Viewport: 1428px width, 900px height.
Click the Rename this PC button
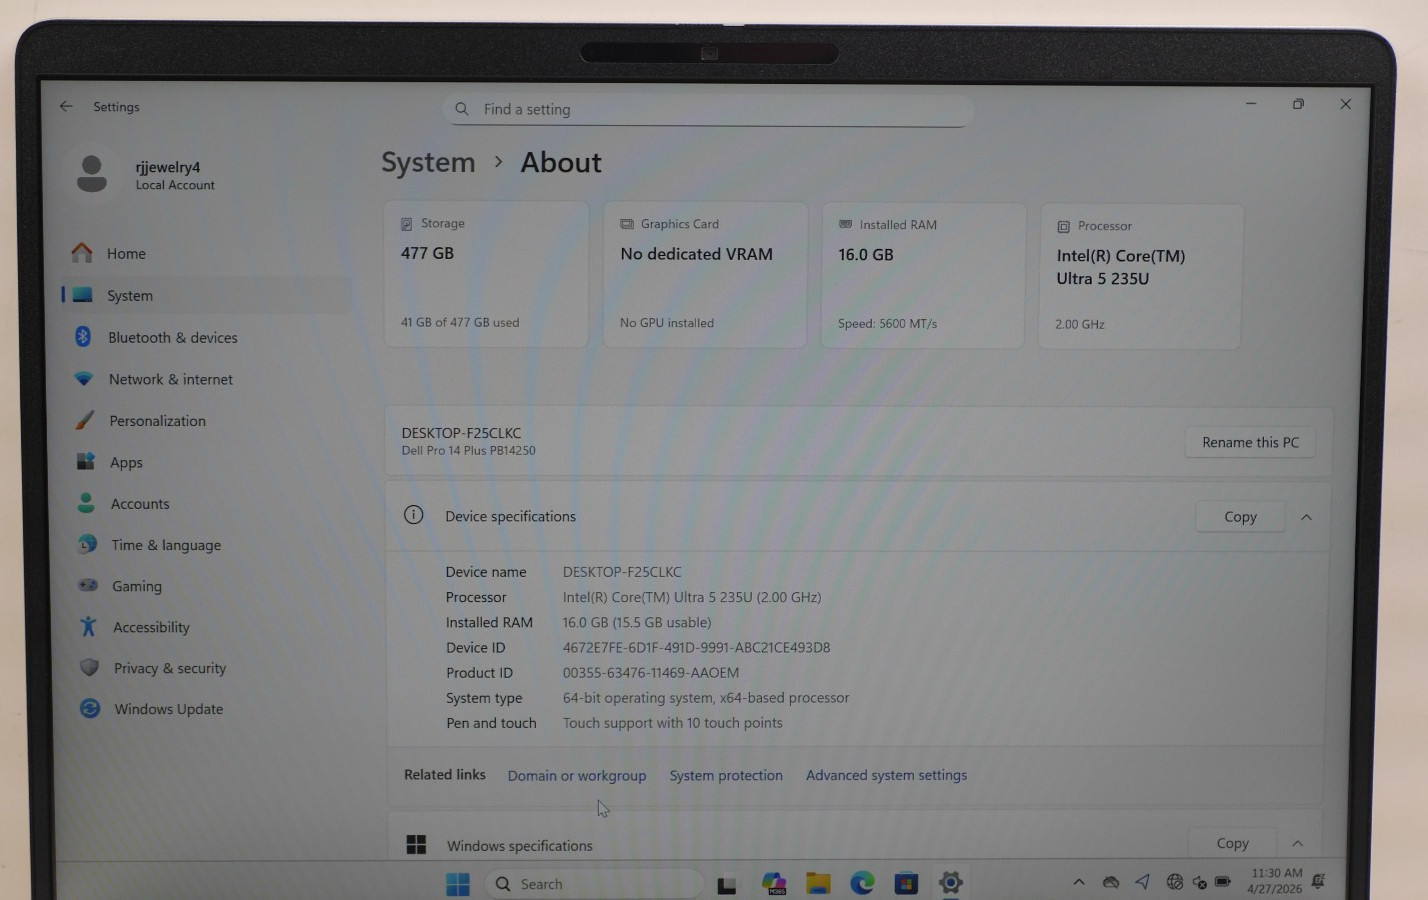tap(1250, 442)
